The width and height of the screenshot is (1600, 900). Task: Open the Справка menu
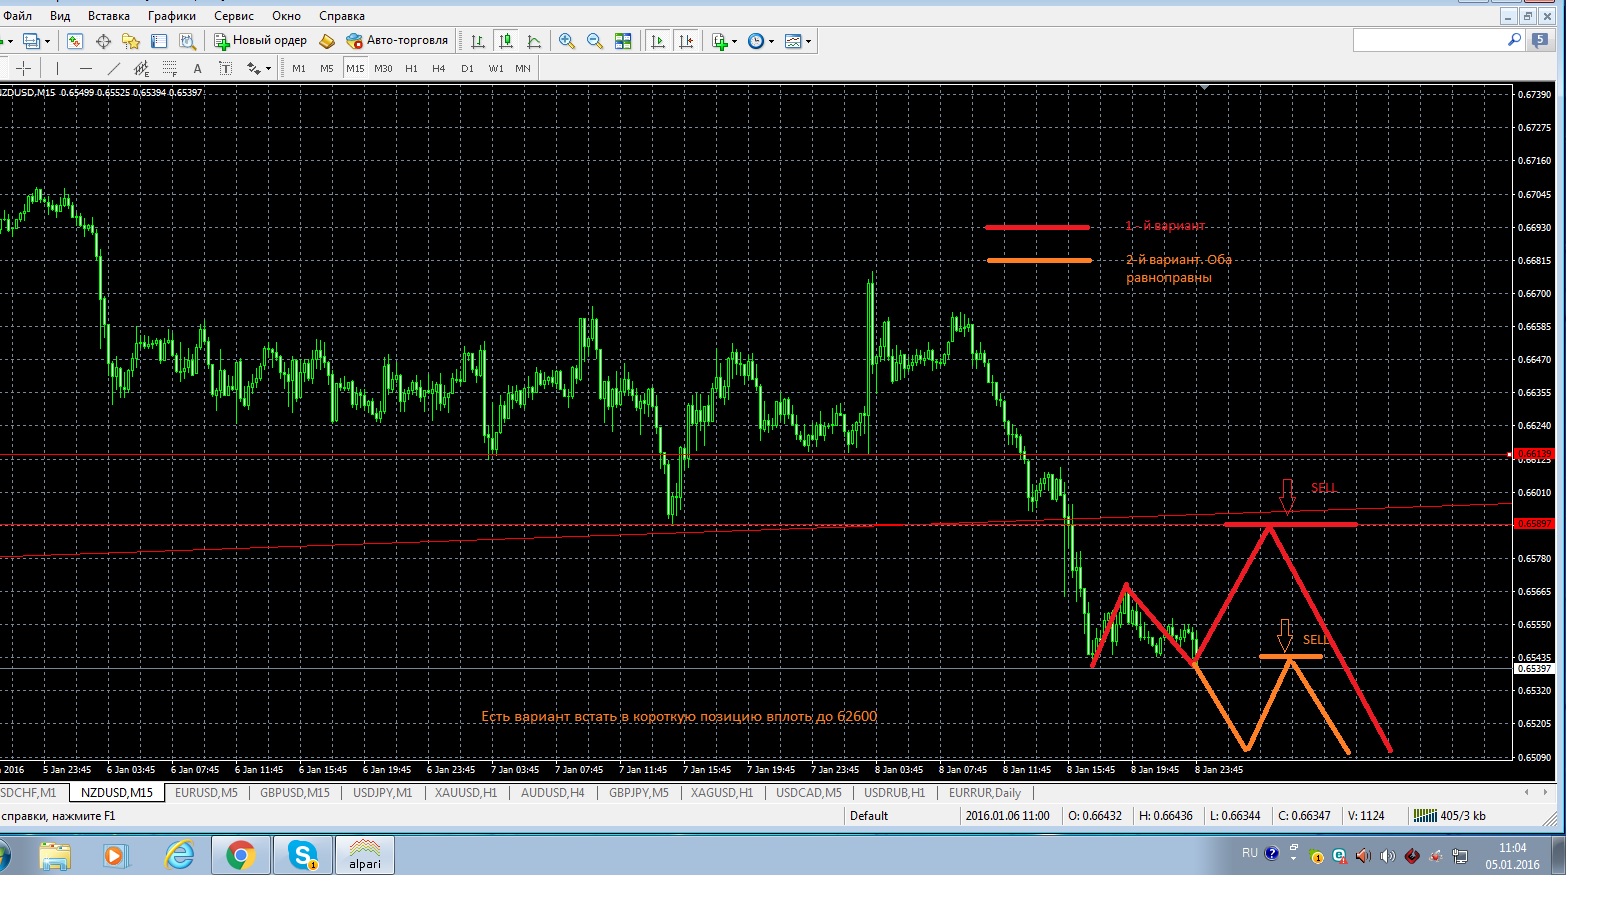pyautogui.click(x=342, y=16)
